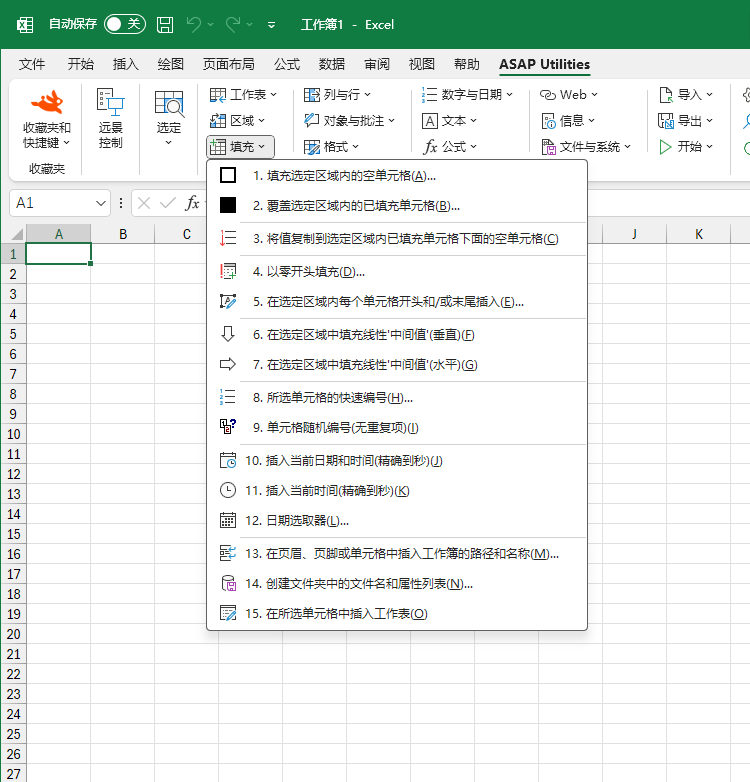This screenshot has height=782, width=750.
Task: Expand the 数字与日期 dropdown
Action: point(467,94)
